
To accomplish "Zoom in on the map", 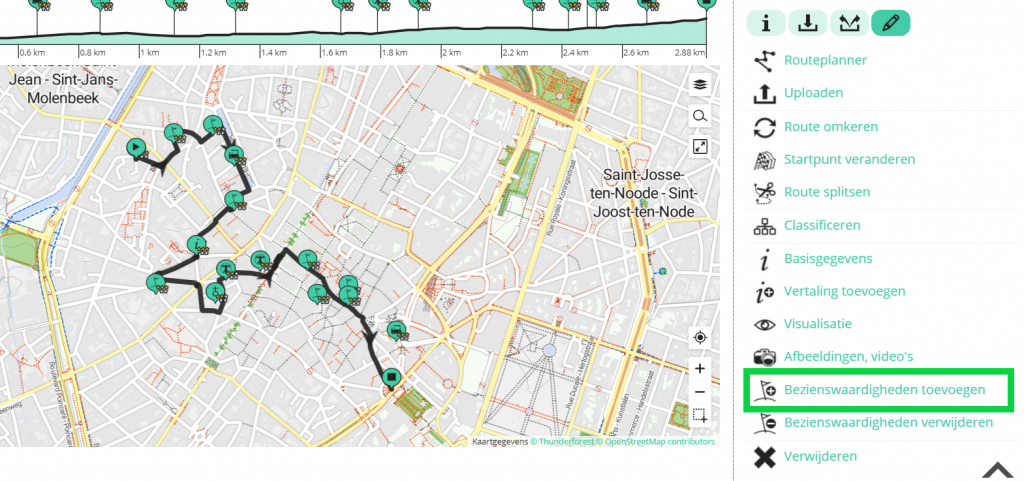I will (700, 368).
